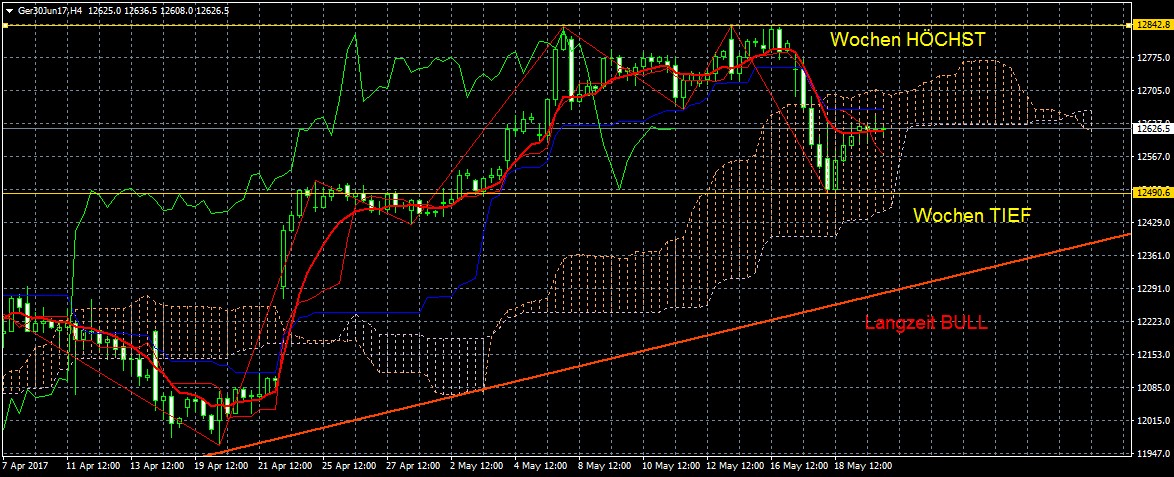1174x477 pixels.
Task: Select the 'Langzeit BULL' text label
Action: click(926, 324)
